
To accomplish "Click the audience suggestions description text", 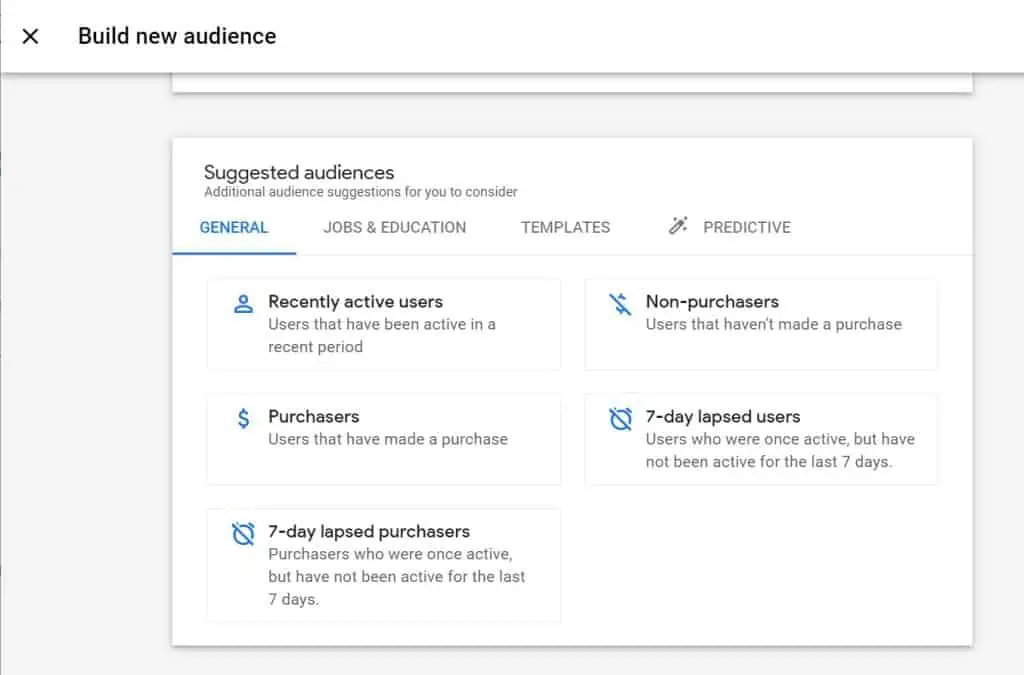I will [359, 192].
